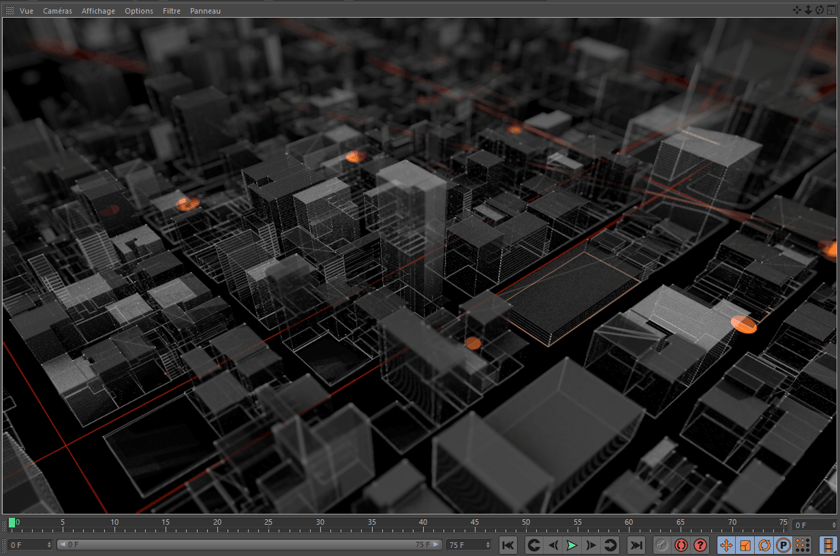Toggle Scale keyframe recording
The image size is (840, 556).
click(x=745, y=545)
